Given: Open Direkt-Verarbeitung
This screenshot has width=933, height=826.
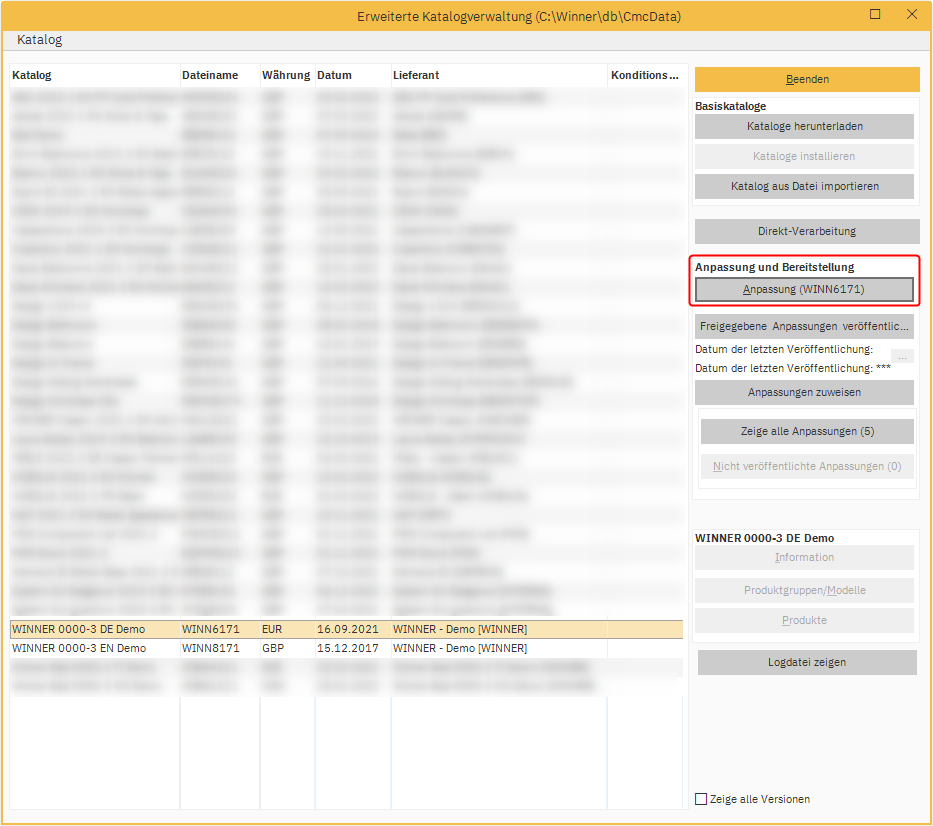Looking at the screenshot, I should (806, 231).
